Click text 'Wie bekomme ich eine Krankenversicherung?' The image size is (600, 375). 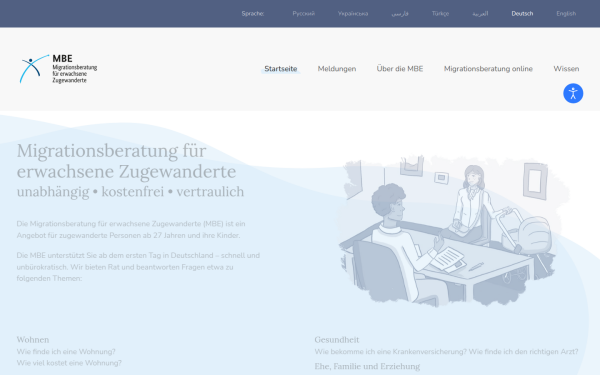click(x=390, y=352)
